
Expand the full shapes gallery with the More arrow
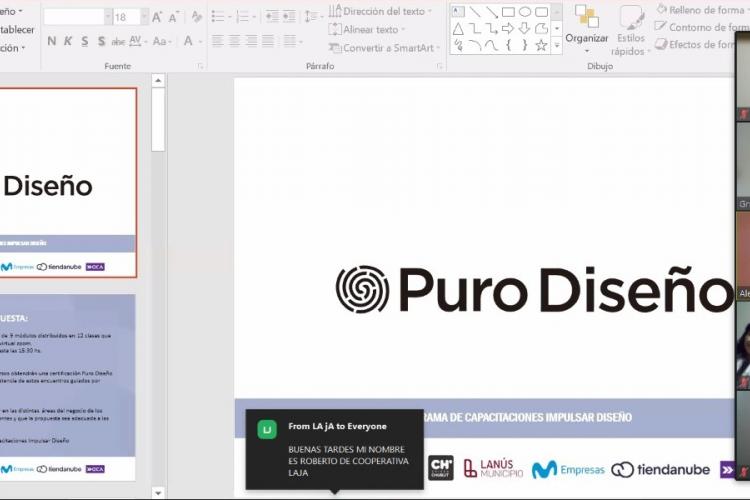[x=556, y=46]
